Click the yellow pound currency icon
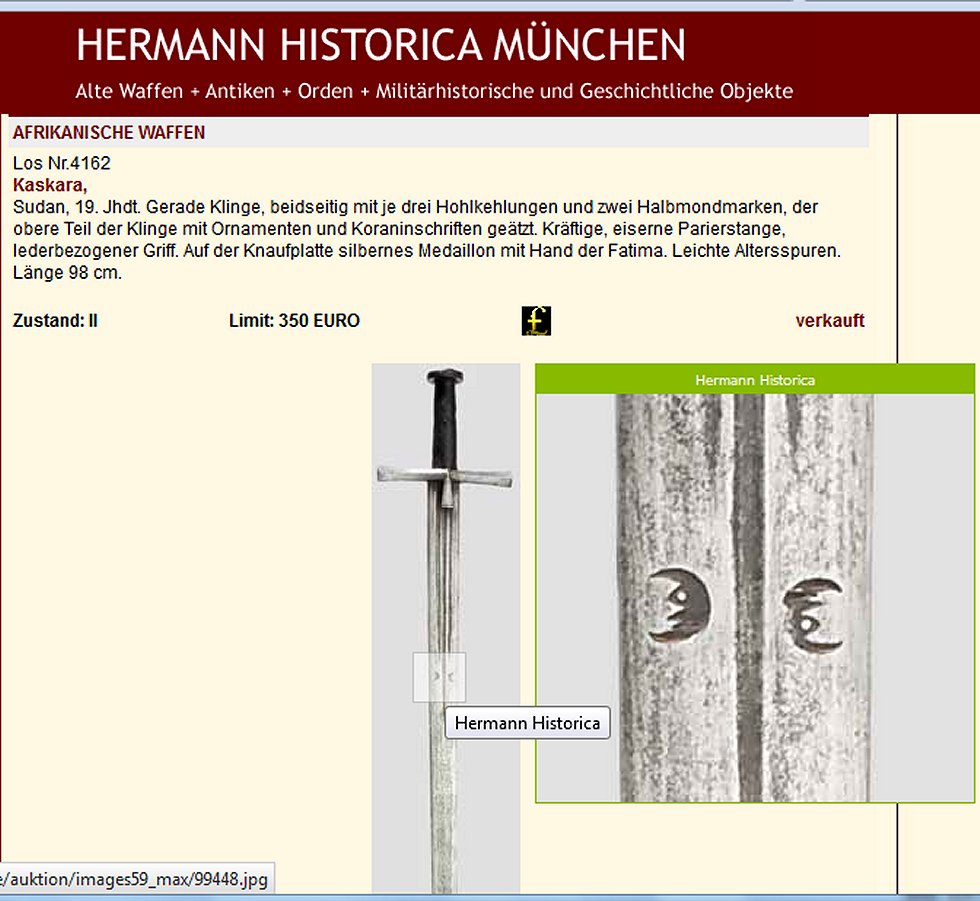 coord(536,321)
